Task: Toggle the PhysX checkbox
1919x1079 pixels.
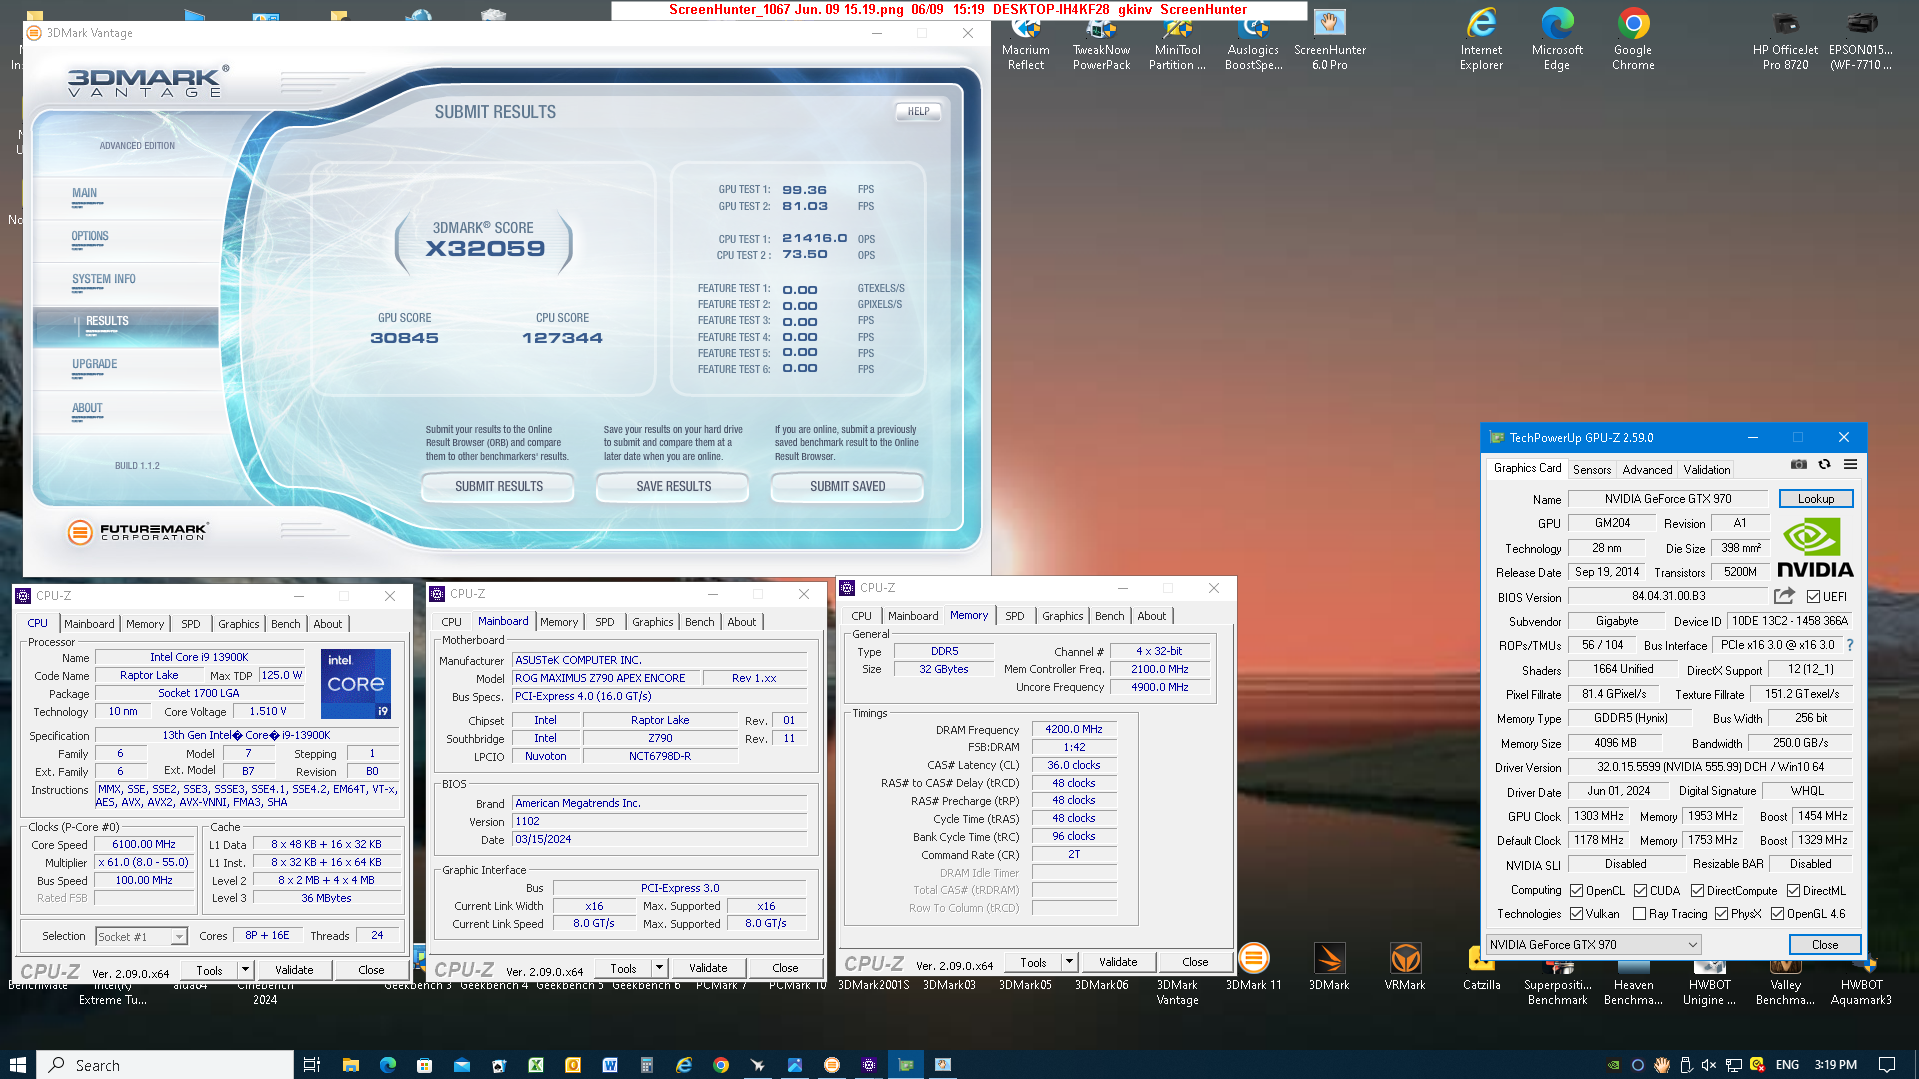Action: tap(1721, 913)
